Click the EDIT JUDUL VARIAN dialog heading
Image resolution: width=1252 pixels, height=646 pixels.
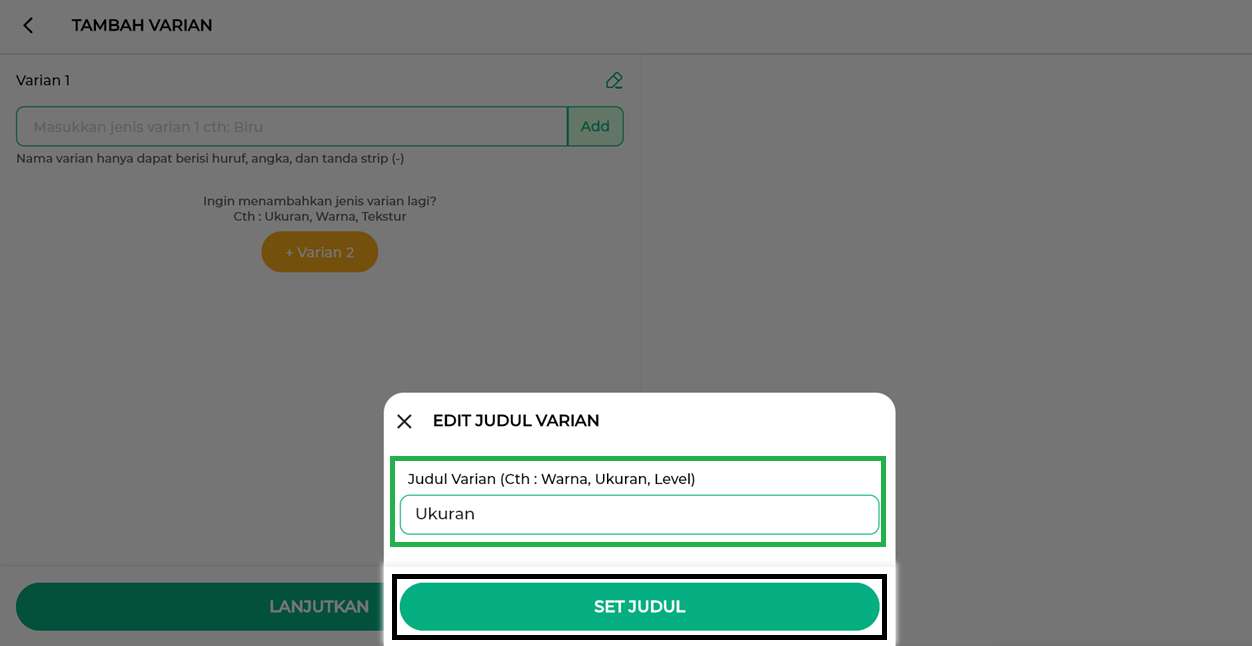(516, 421)
